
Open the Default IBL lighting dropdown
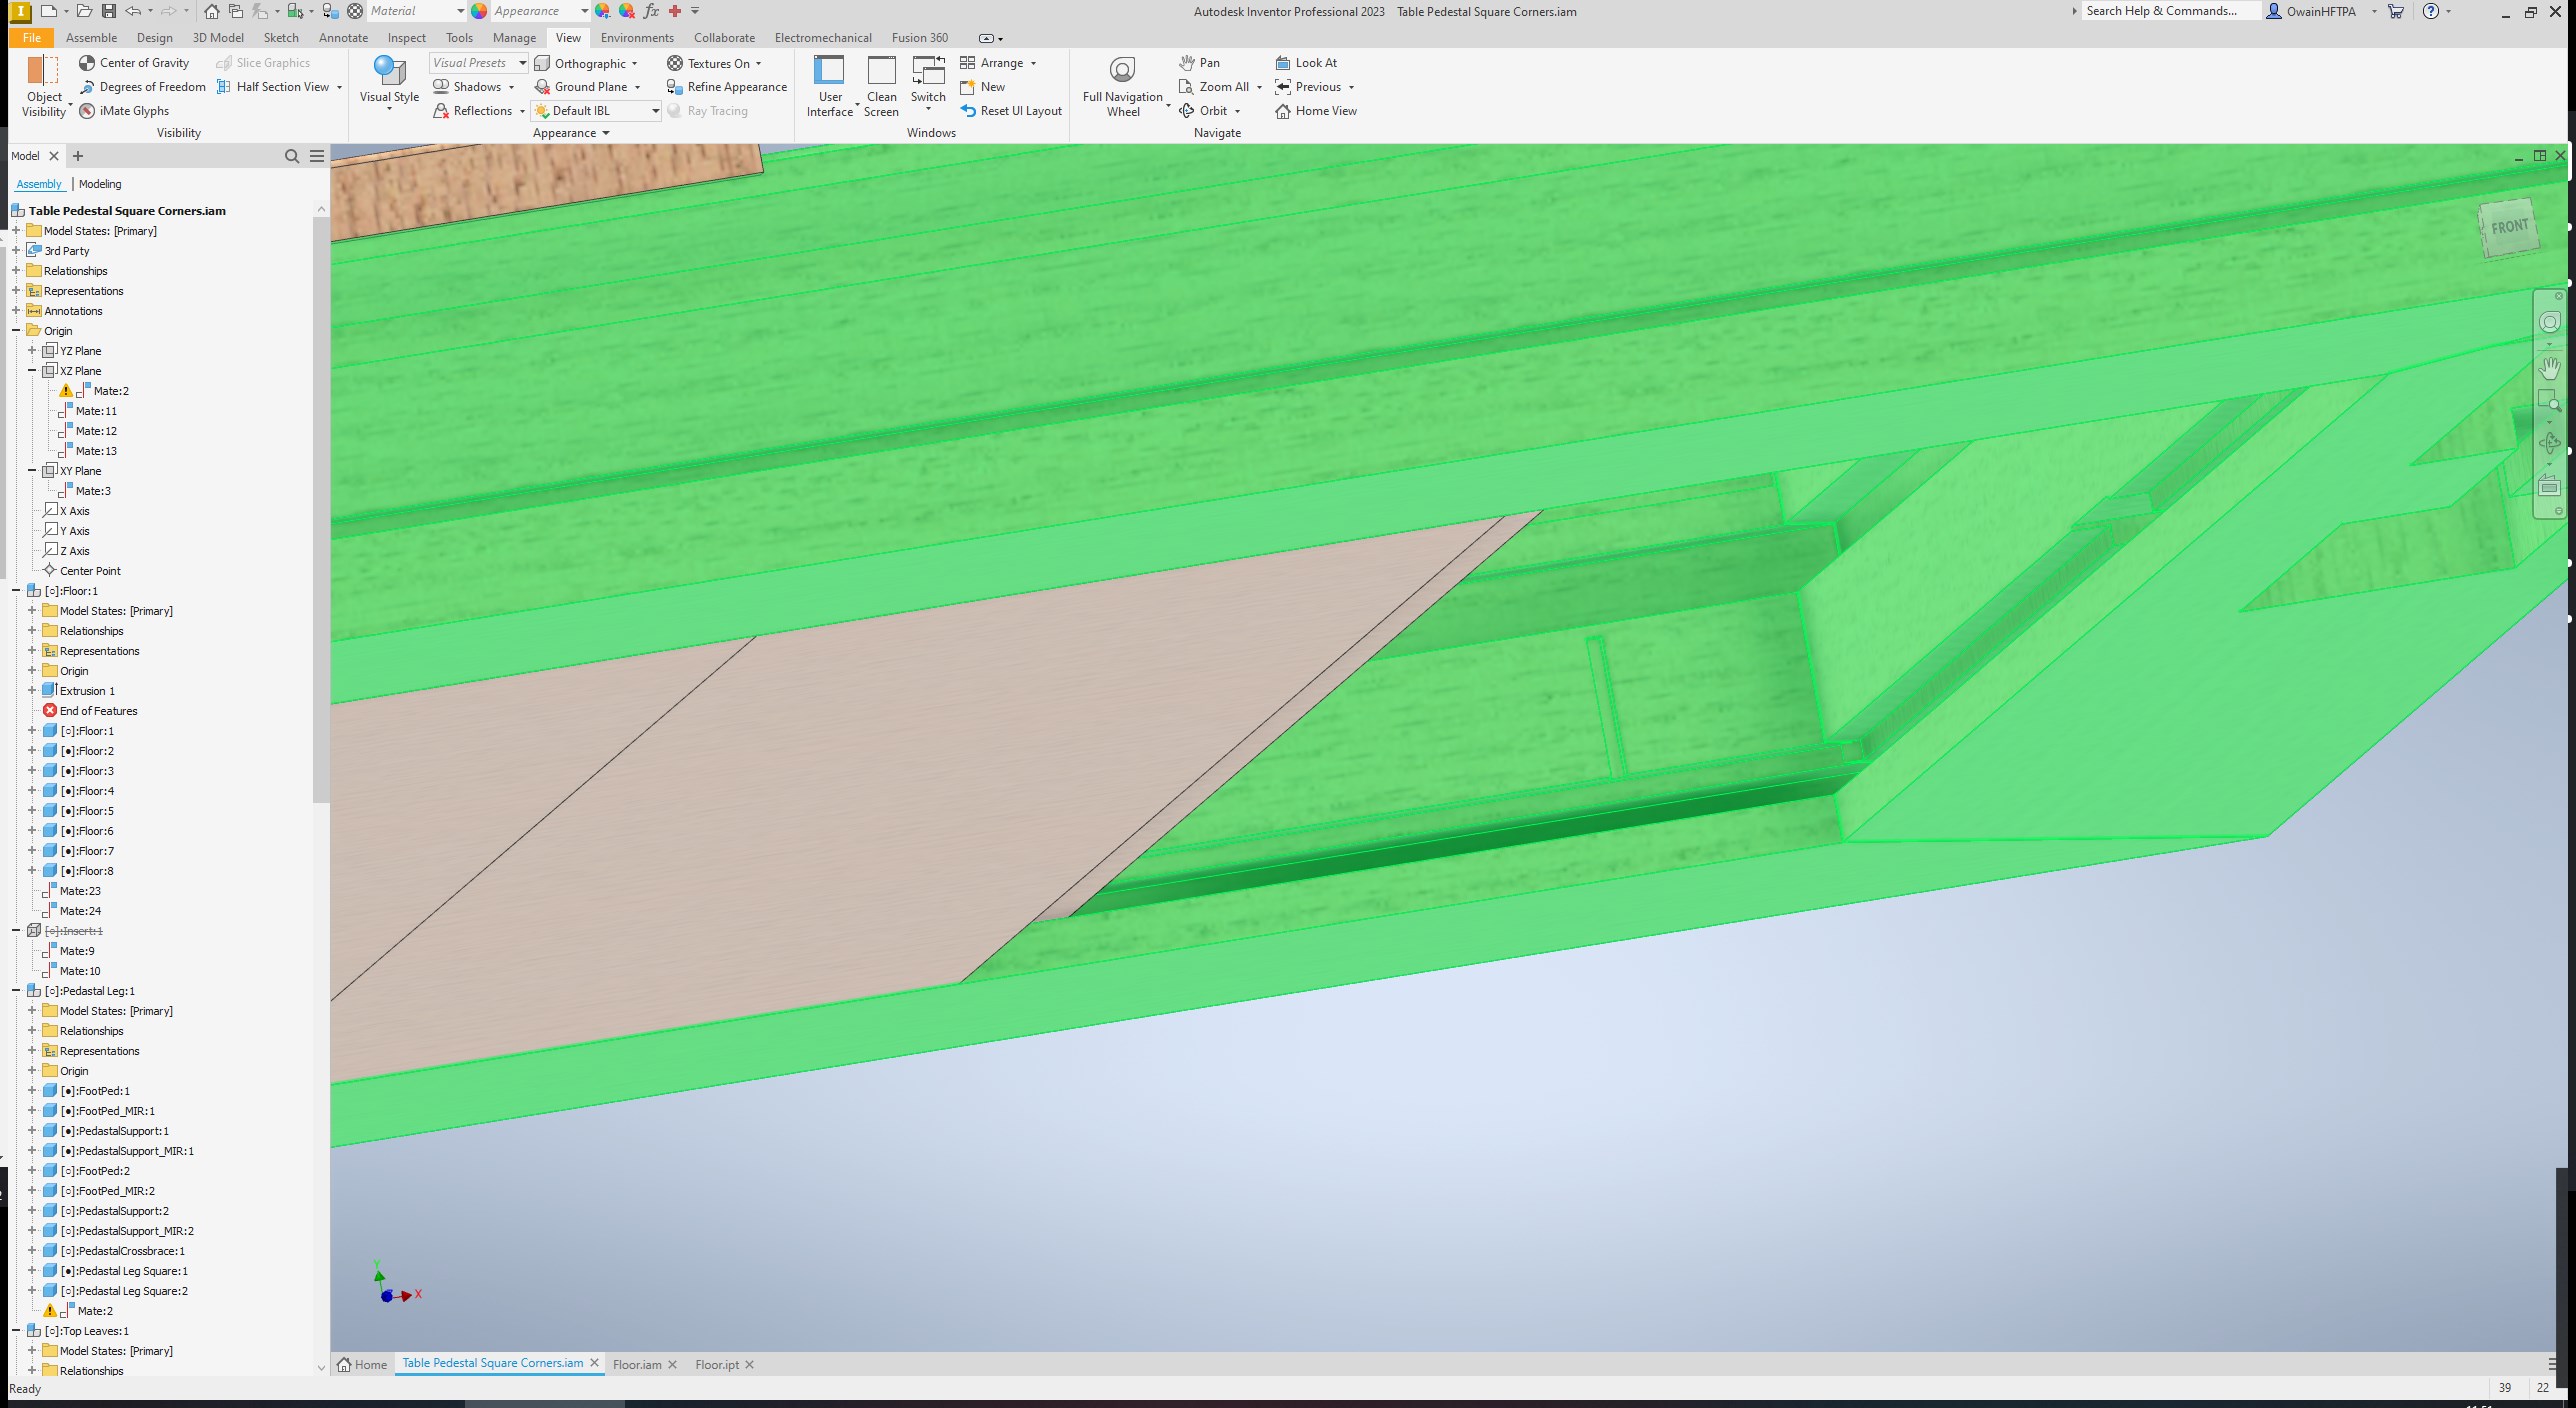[596, 111]
